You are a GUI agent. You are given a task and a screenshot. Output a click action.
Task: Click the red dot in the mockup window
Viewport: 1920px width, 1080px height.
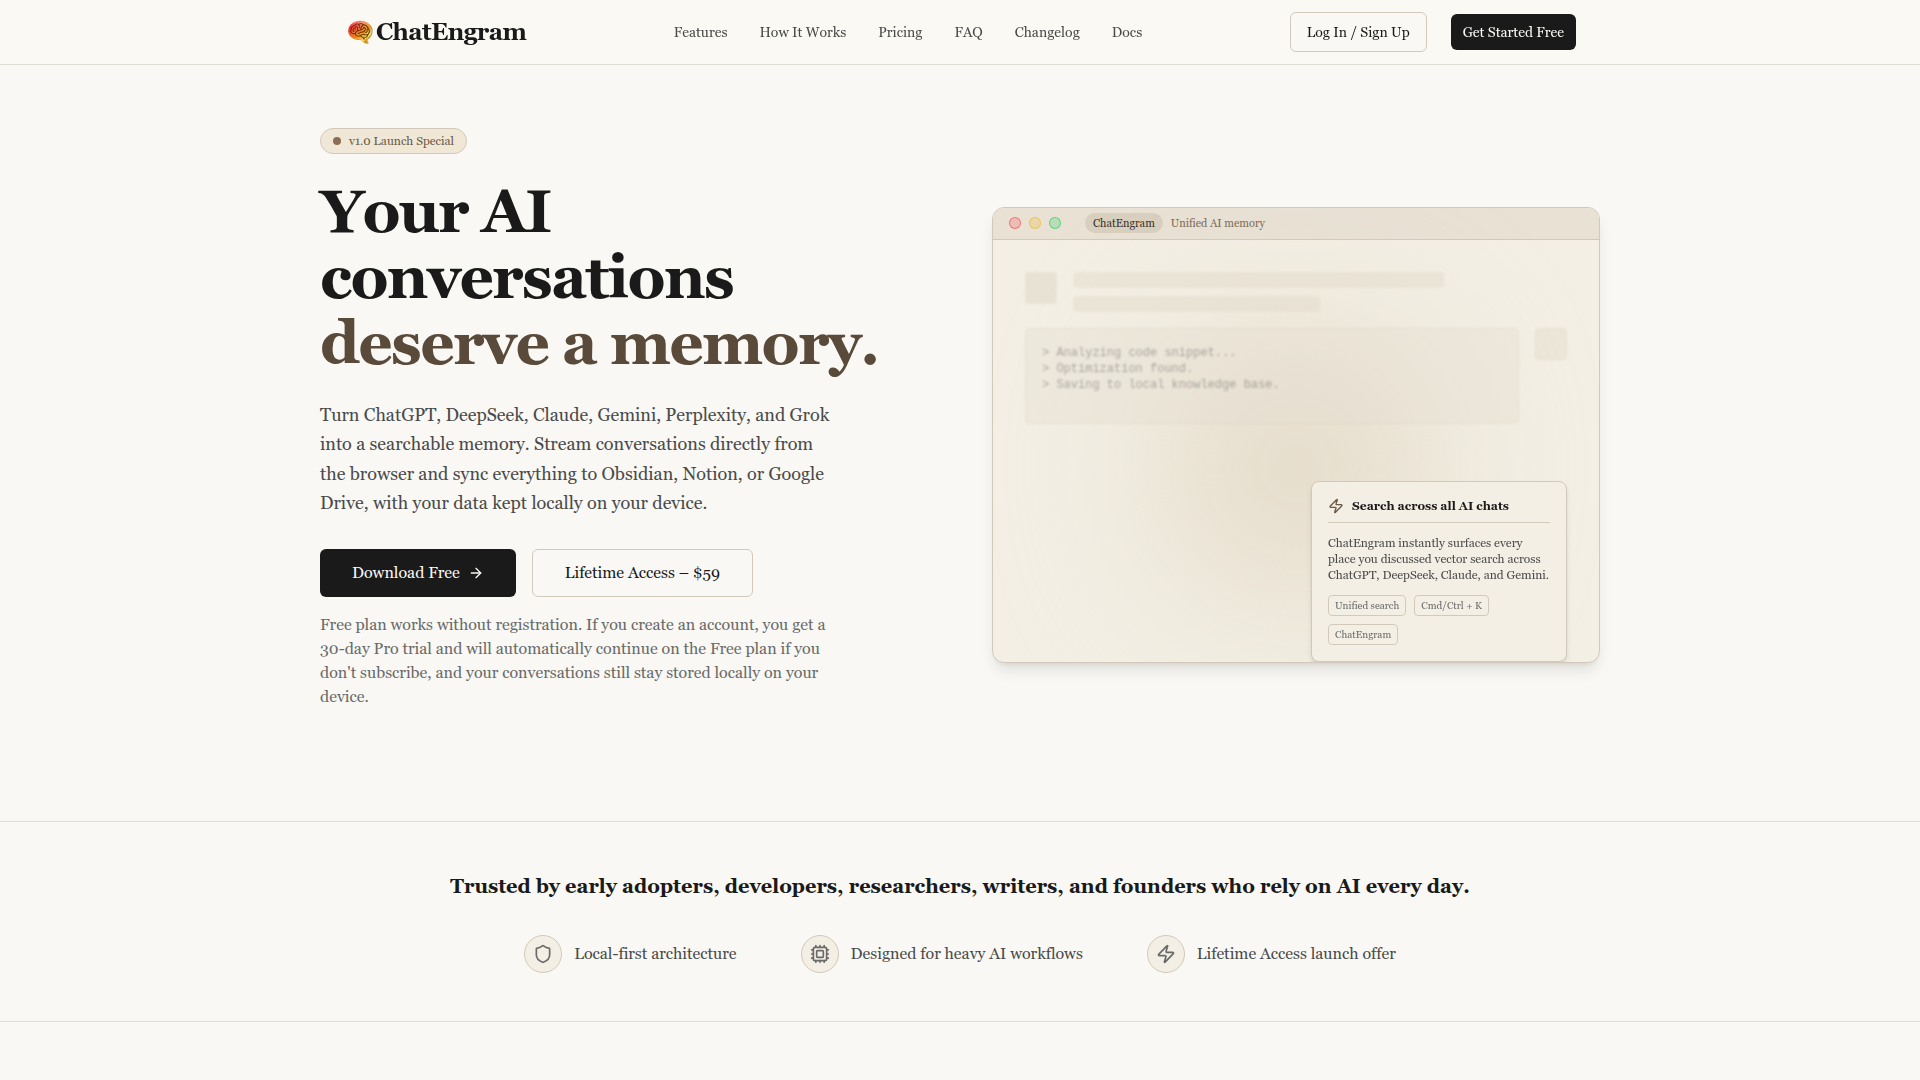[x=1015, y=223]
